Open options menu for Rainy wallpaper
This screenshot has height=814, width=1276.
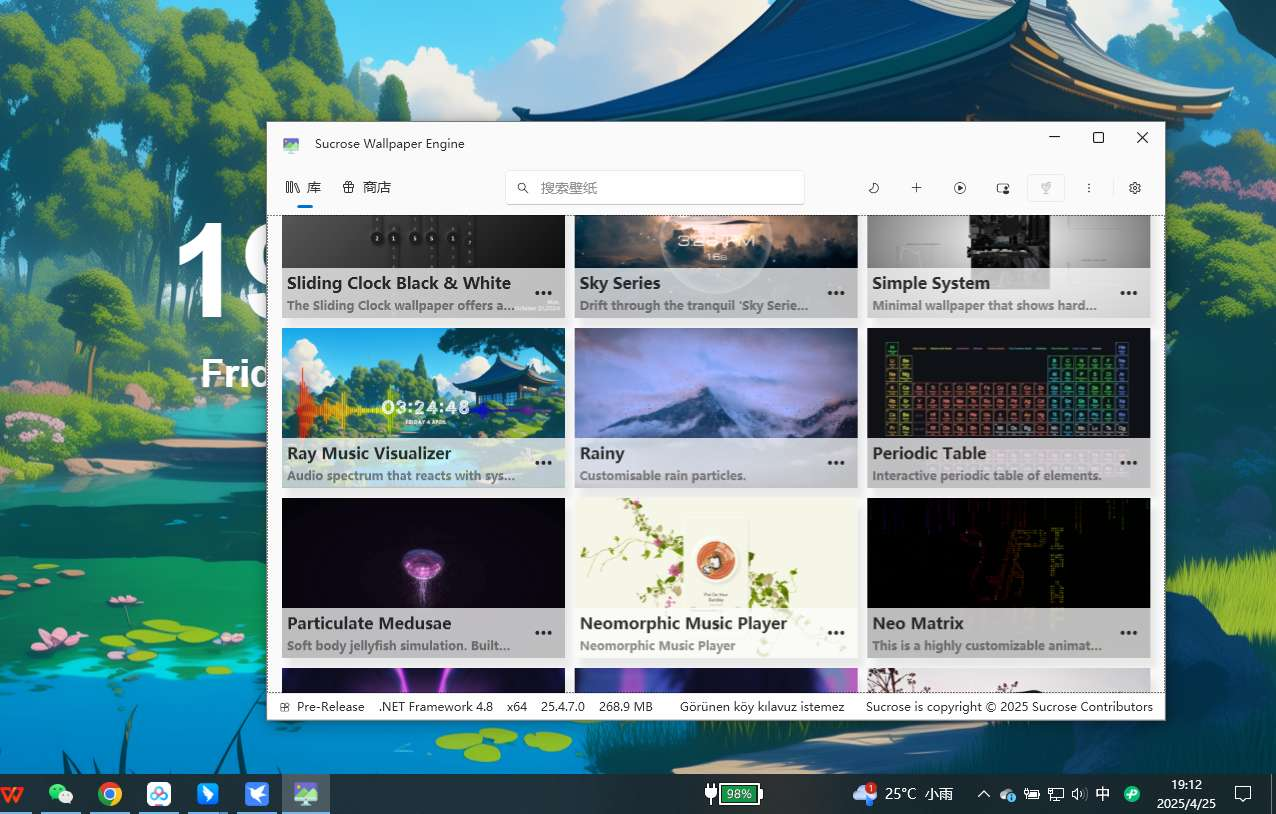click(x=836, y=463)
